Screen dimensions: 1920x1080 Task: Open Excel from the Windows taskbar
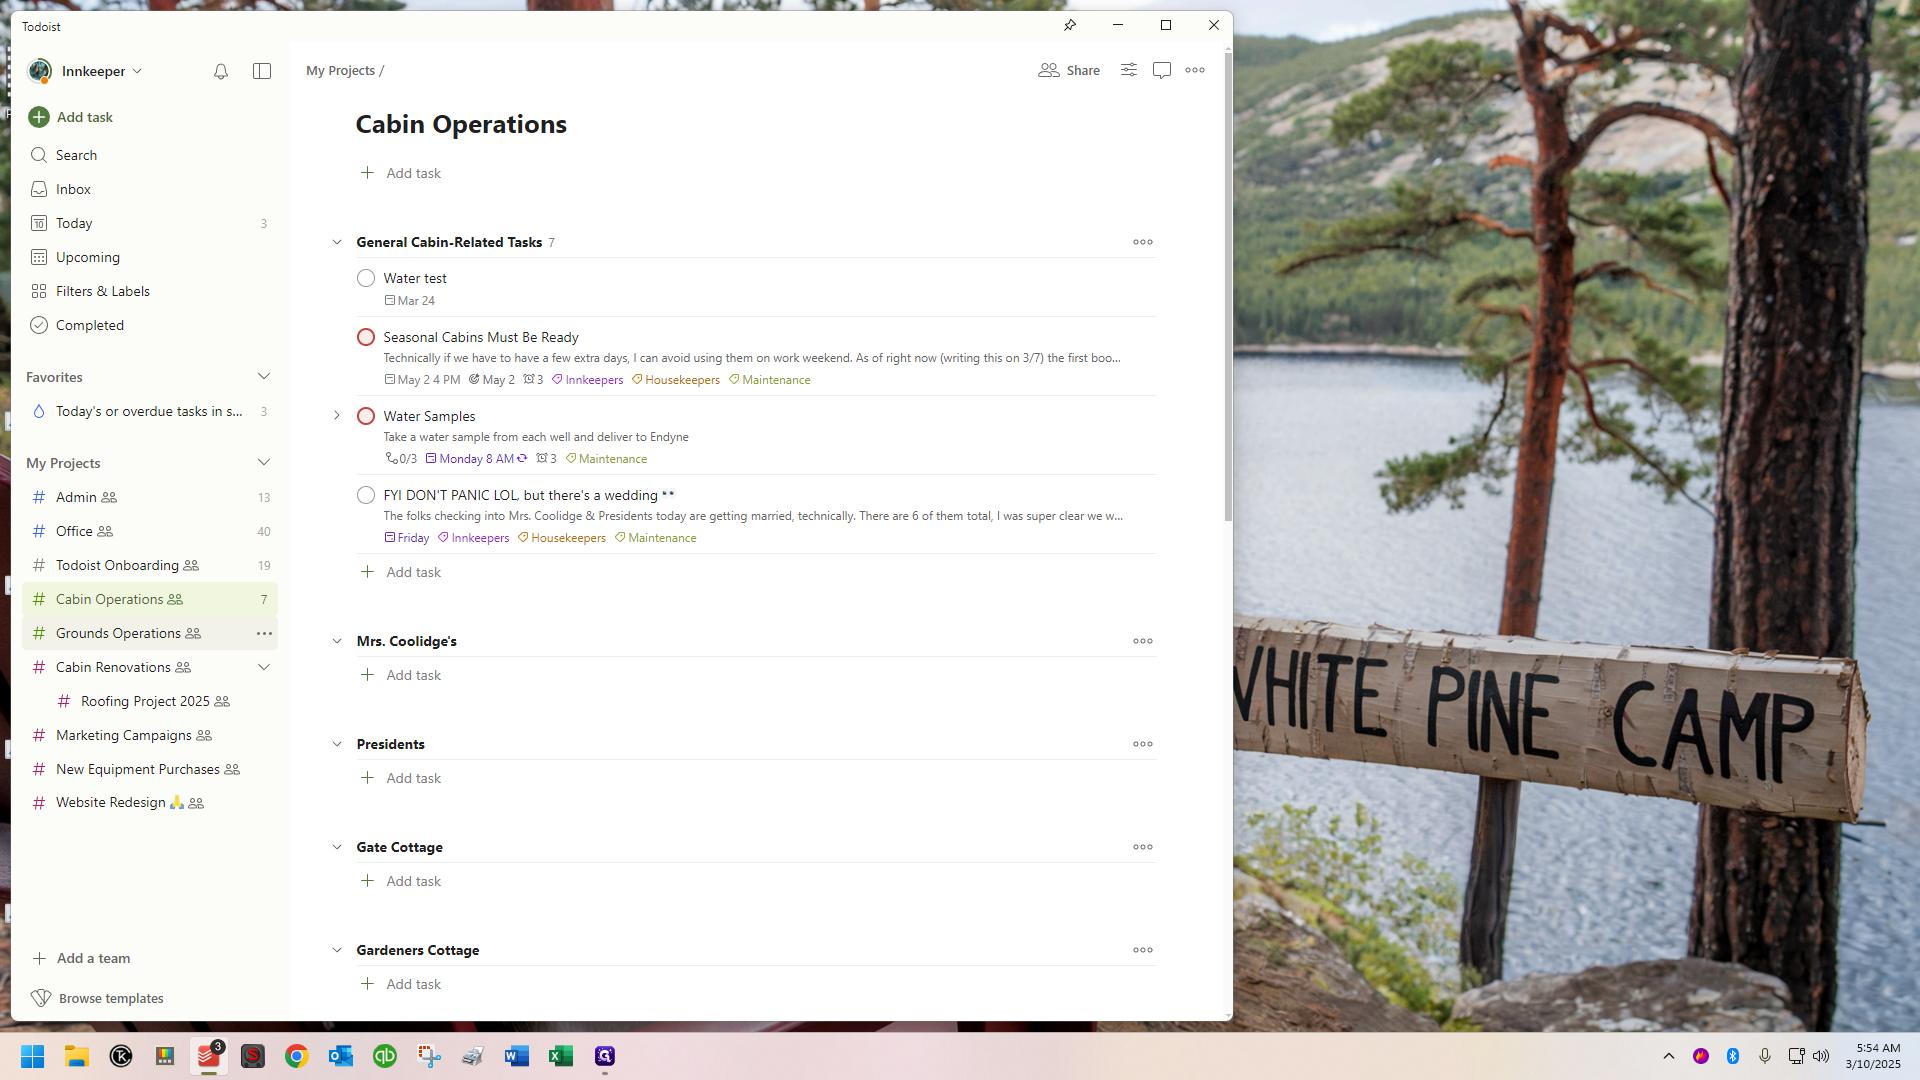point(561,1056)
